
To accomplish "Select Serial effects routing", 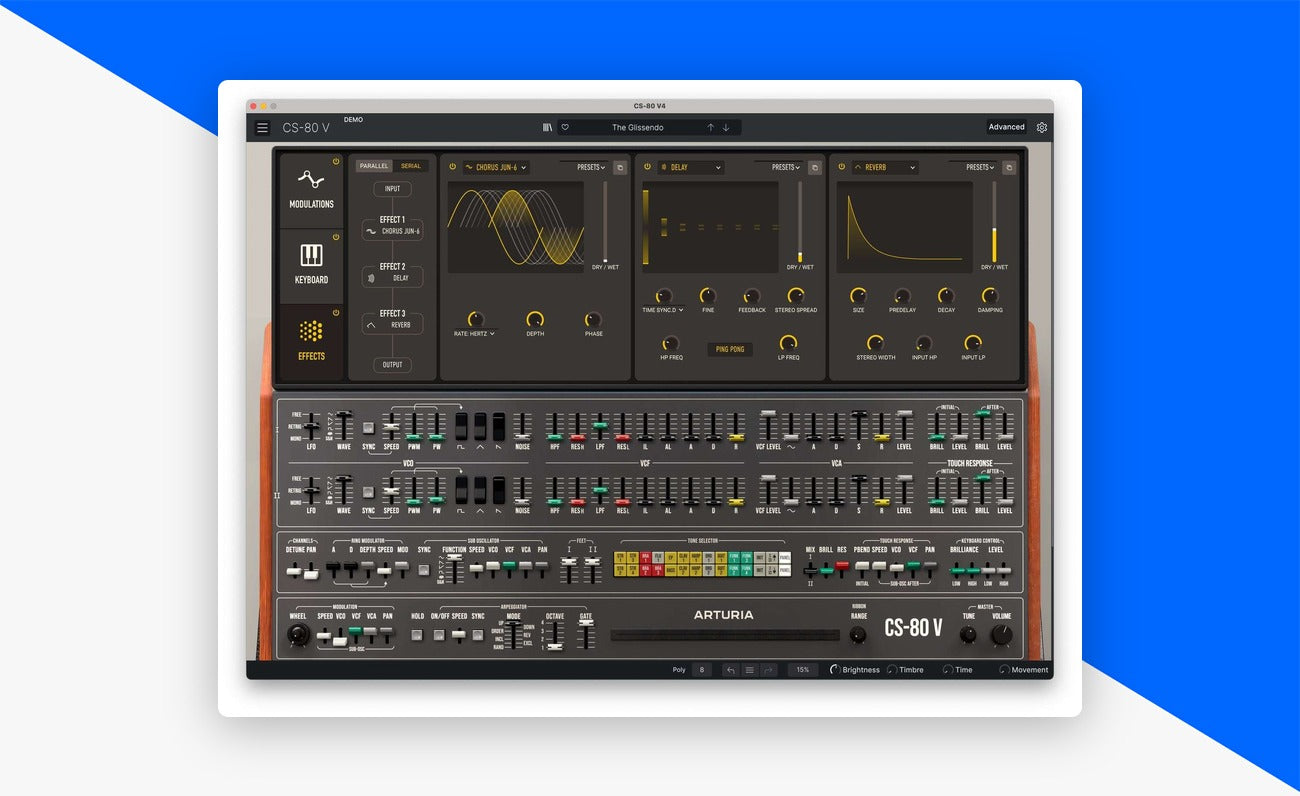I will point(410,166).
